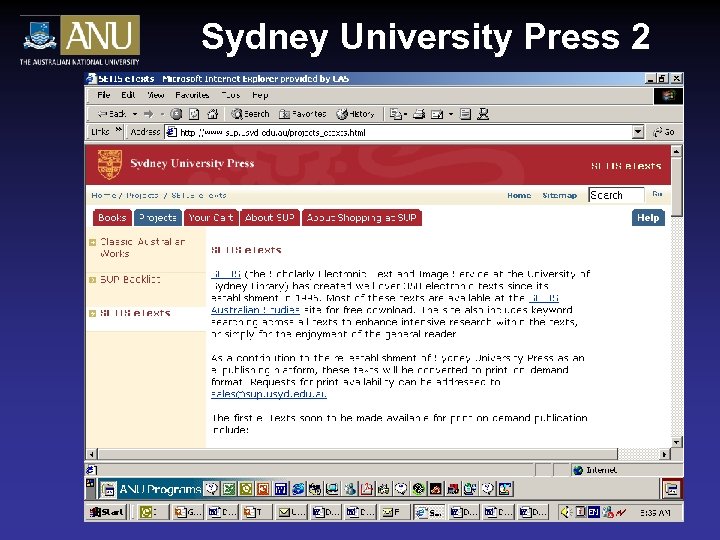
Task: Click the vertical scrollbar down arrow
Action: [676, 442]
